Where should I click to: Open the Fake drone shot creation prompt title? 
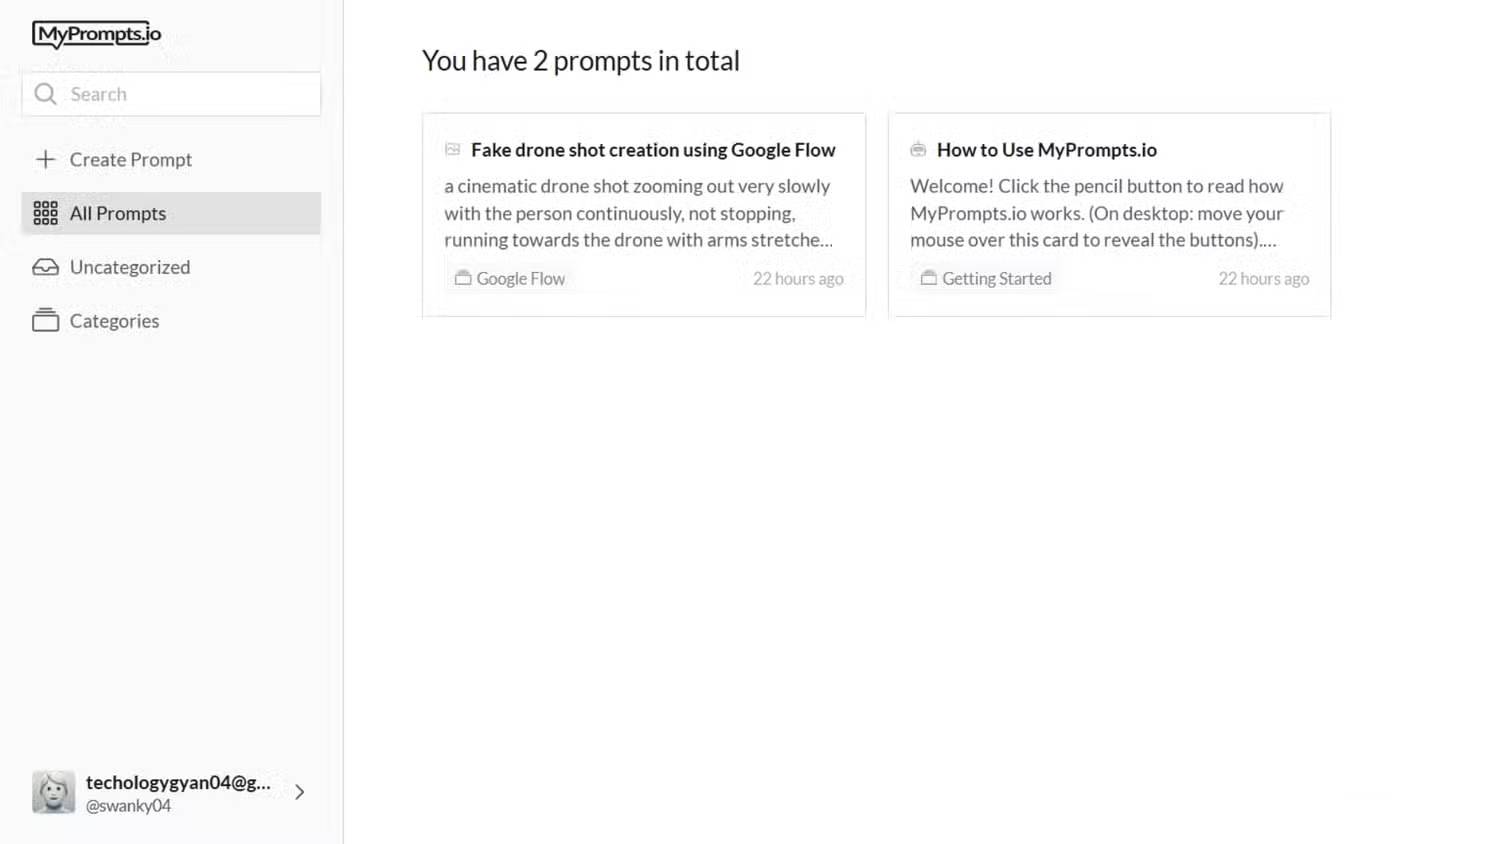coord(653,150)
